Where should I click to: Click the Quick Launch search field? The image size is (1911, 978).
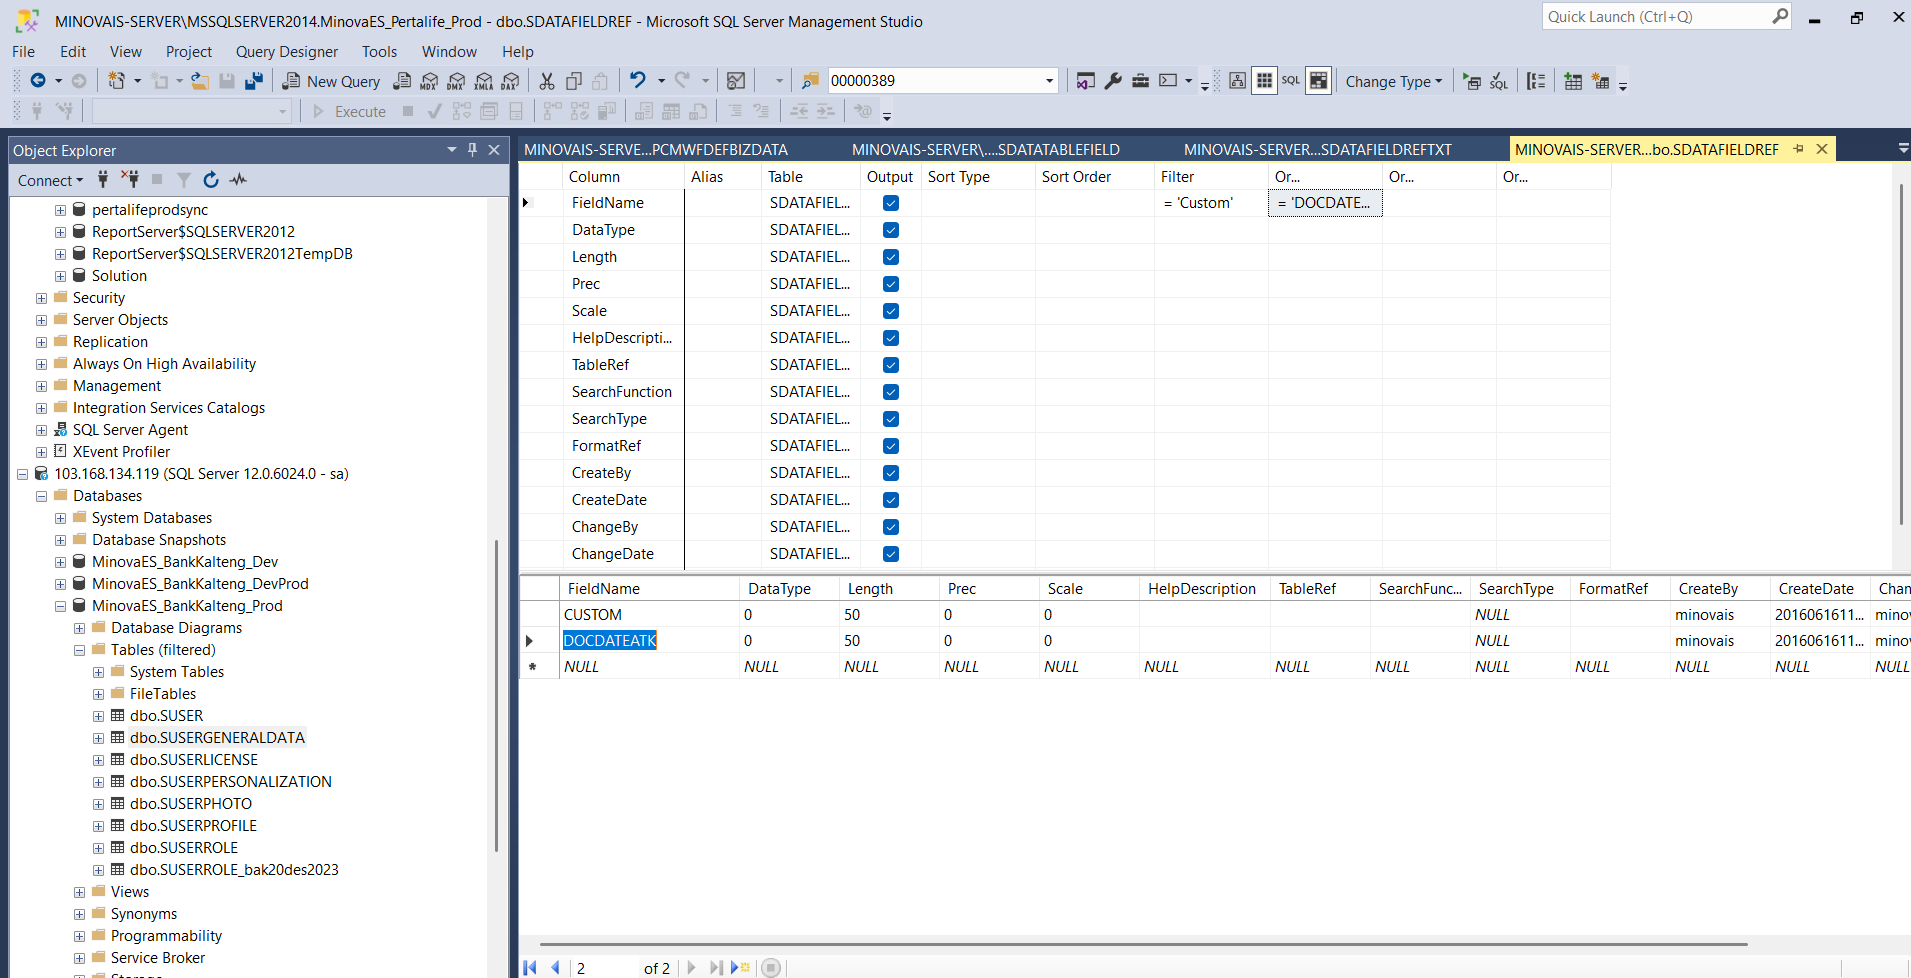tap(1657, 17)
